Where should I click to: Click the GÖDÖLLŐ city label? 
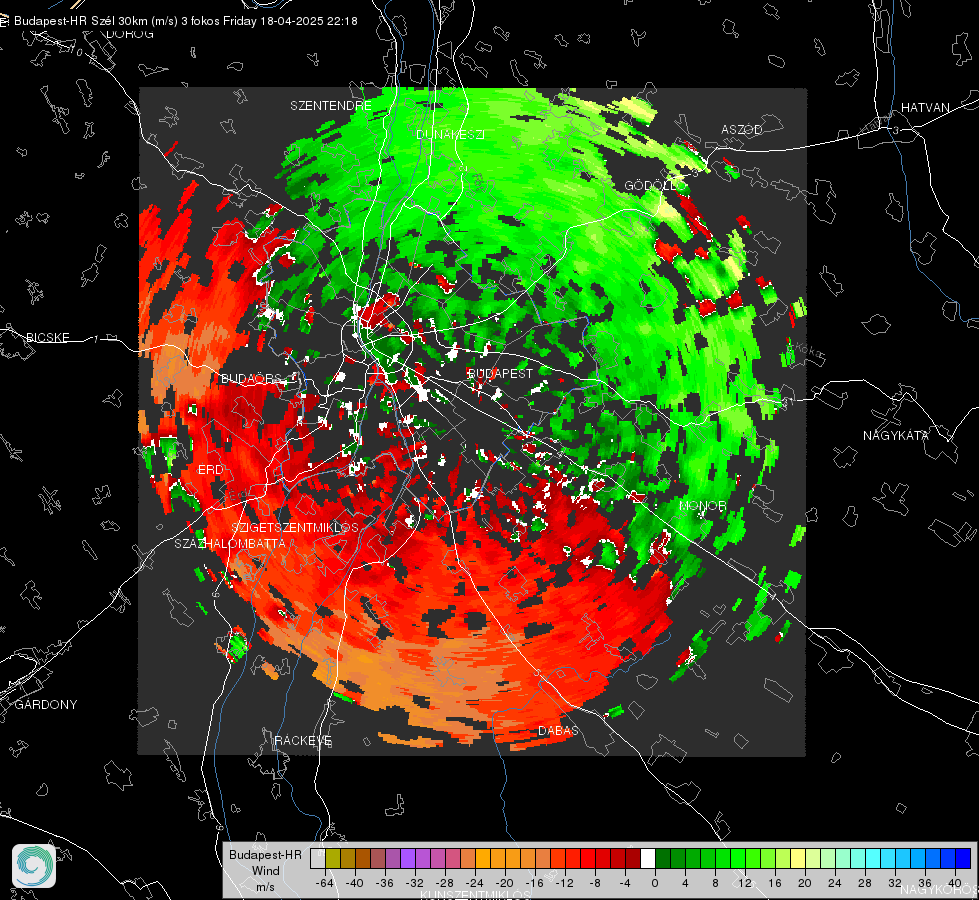(651, 185)
